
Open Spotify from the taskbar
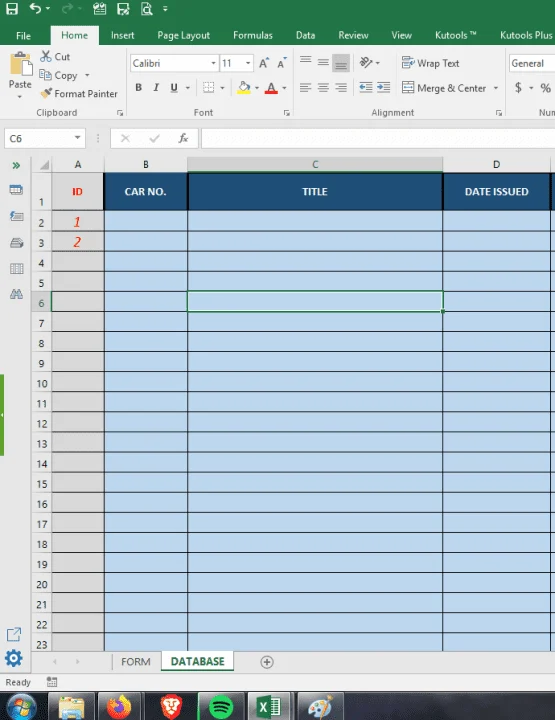(x=221, y=707)
